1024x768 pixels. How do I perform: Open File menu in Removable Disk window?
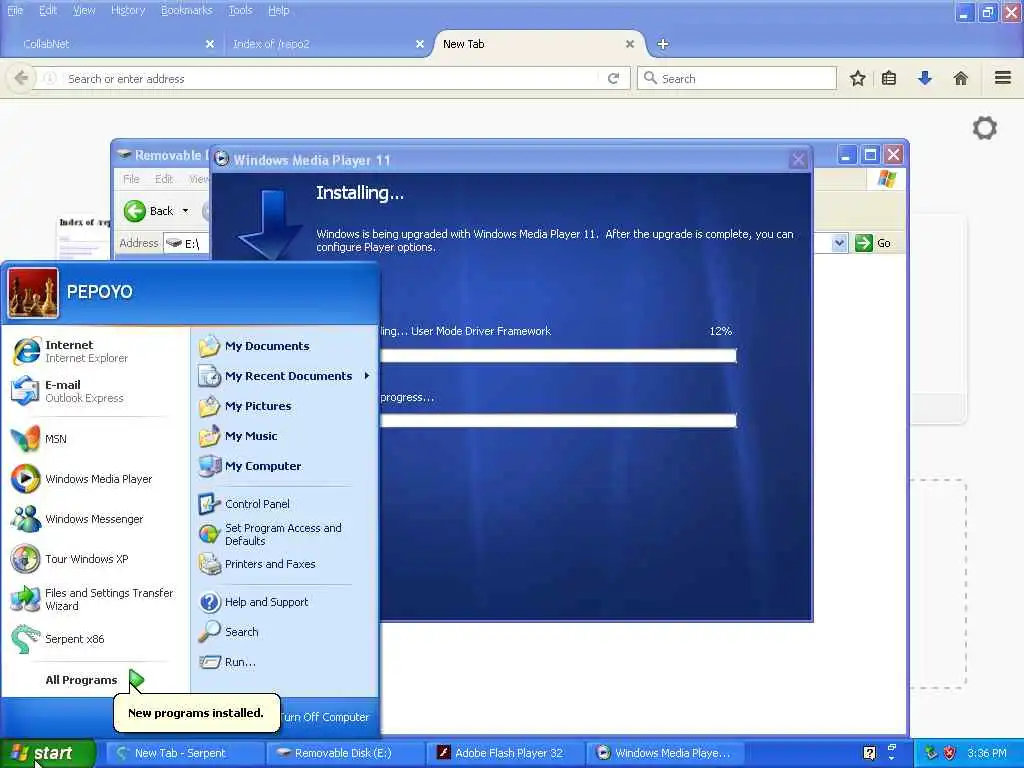(131, 179)
